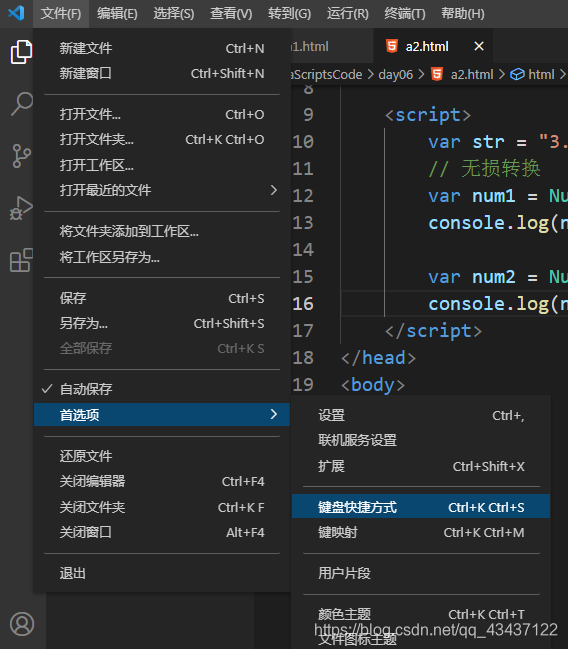568x649 pixels.
Task: Click variable num1 on line 12
Action: click(x=493, y=196)
